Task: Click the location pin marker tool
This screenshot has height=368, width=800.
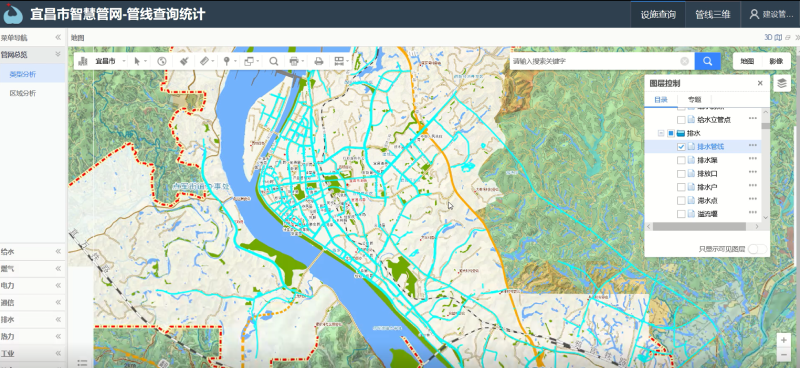Action: [x=227, y=61]
